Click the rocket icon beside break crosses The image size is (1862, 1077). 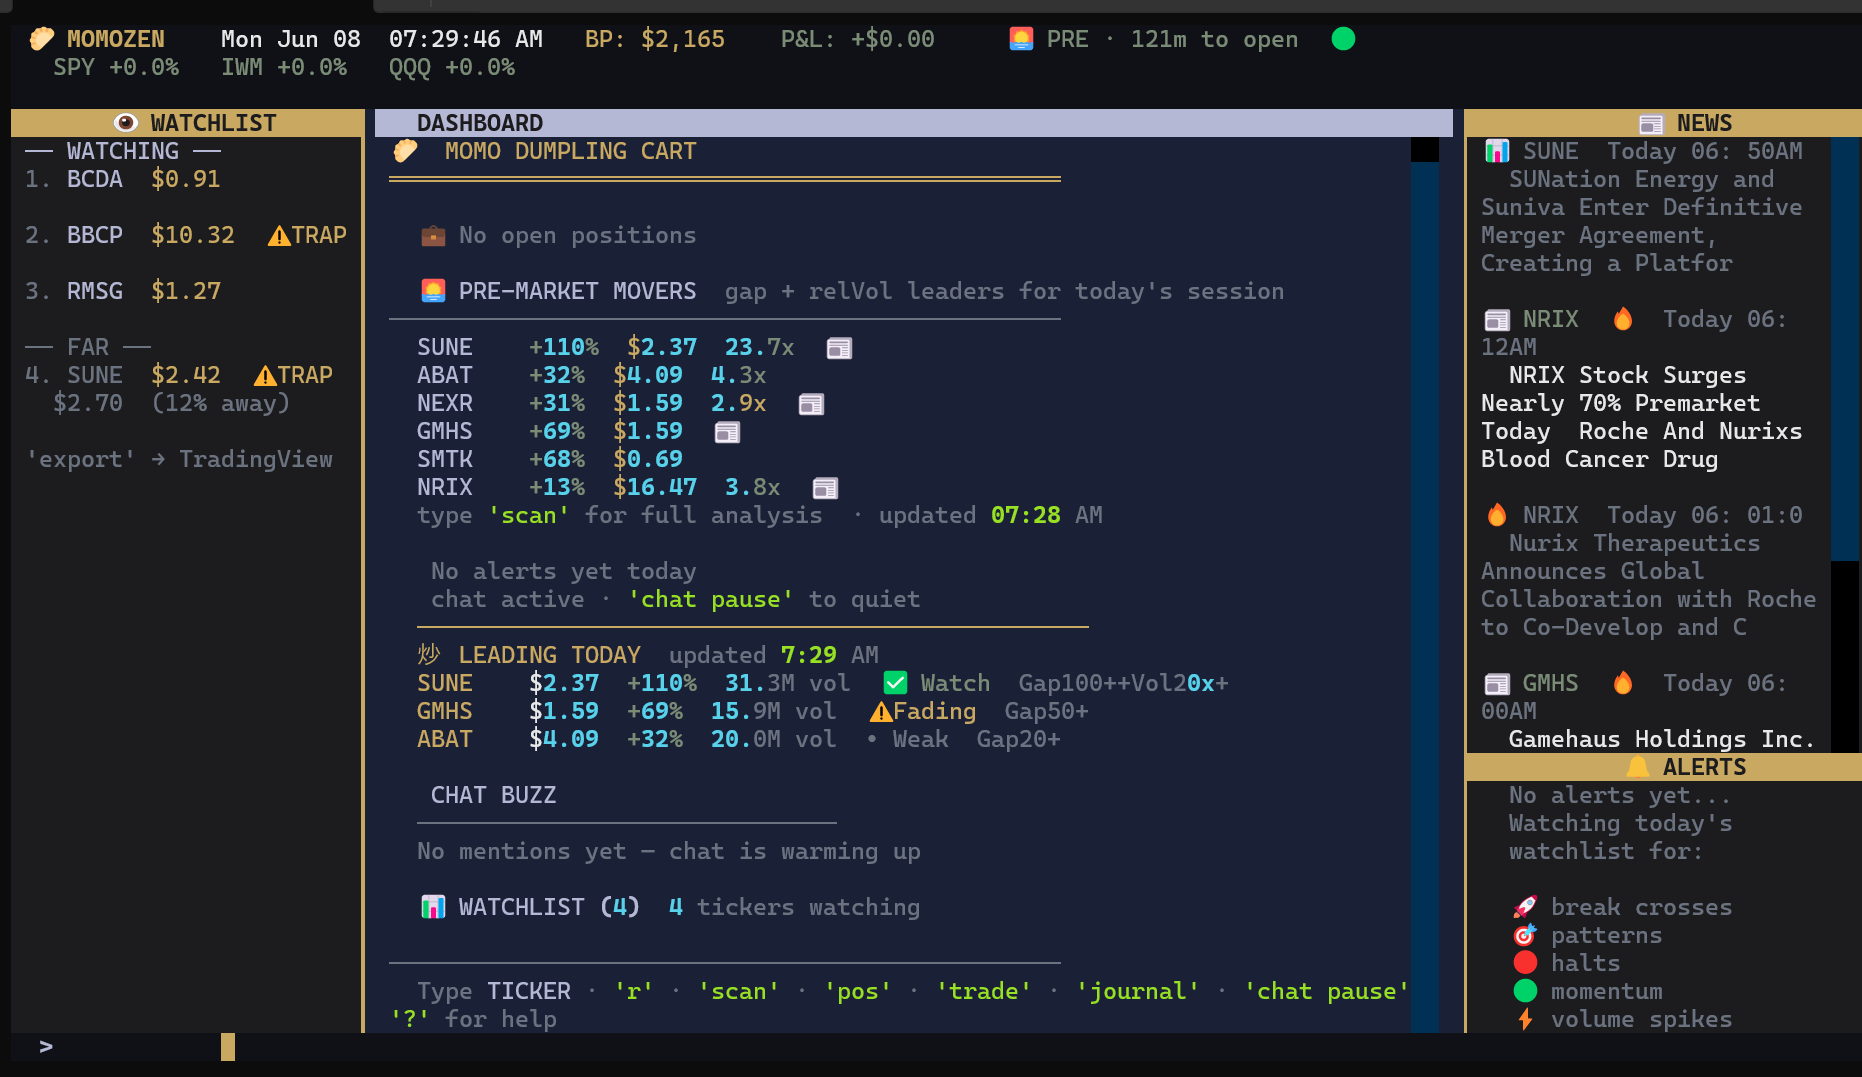[x=1525, y=907]
